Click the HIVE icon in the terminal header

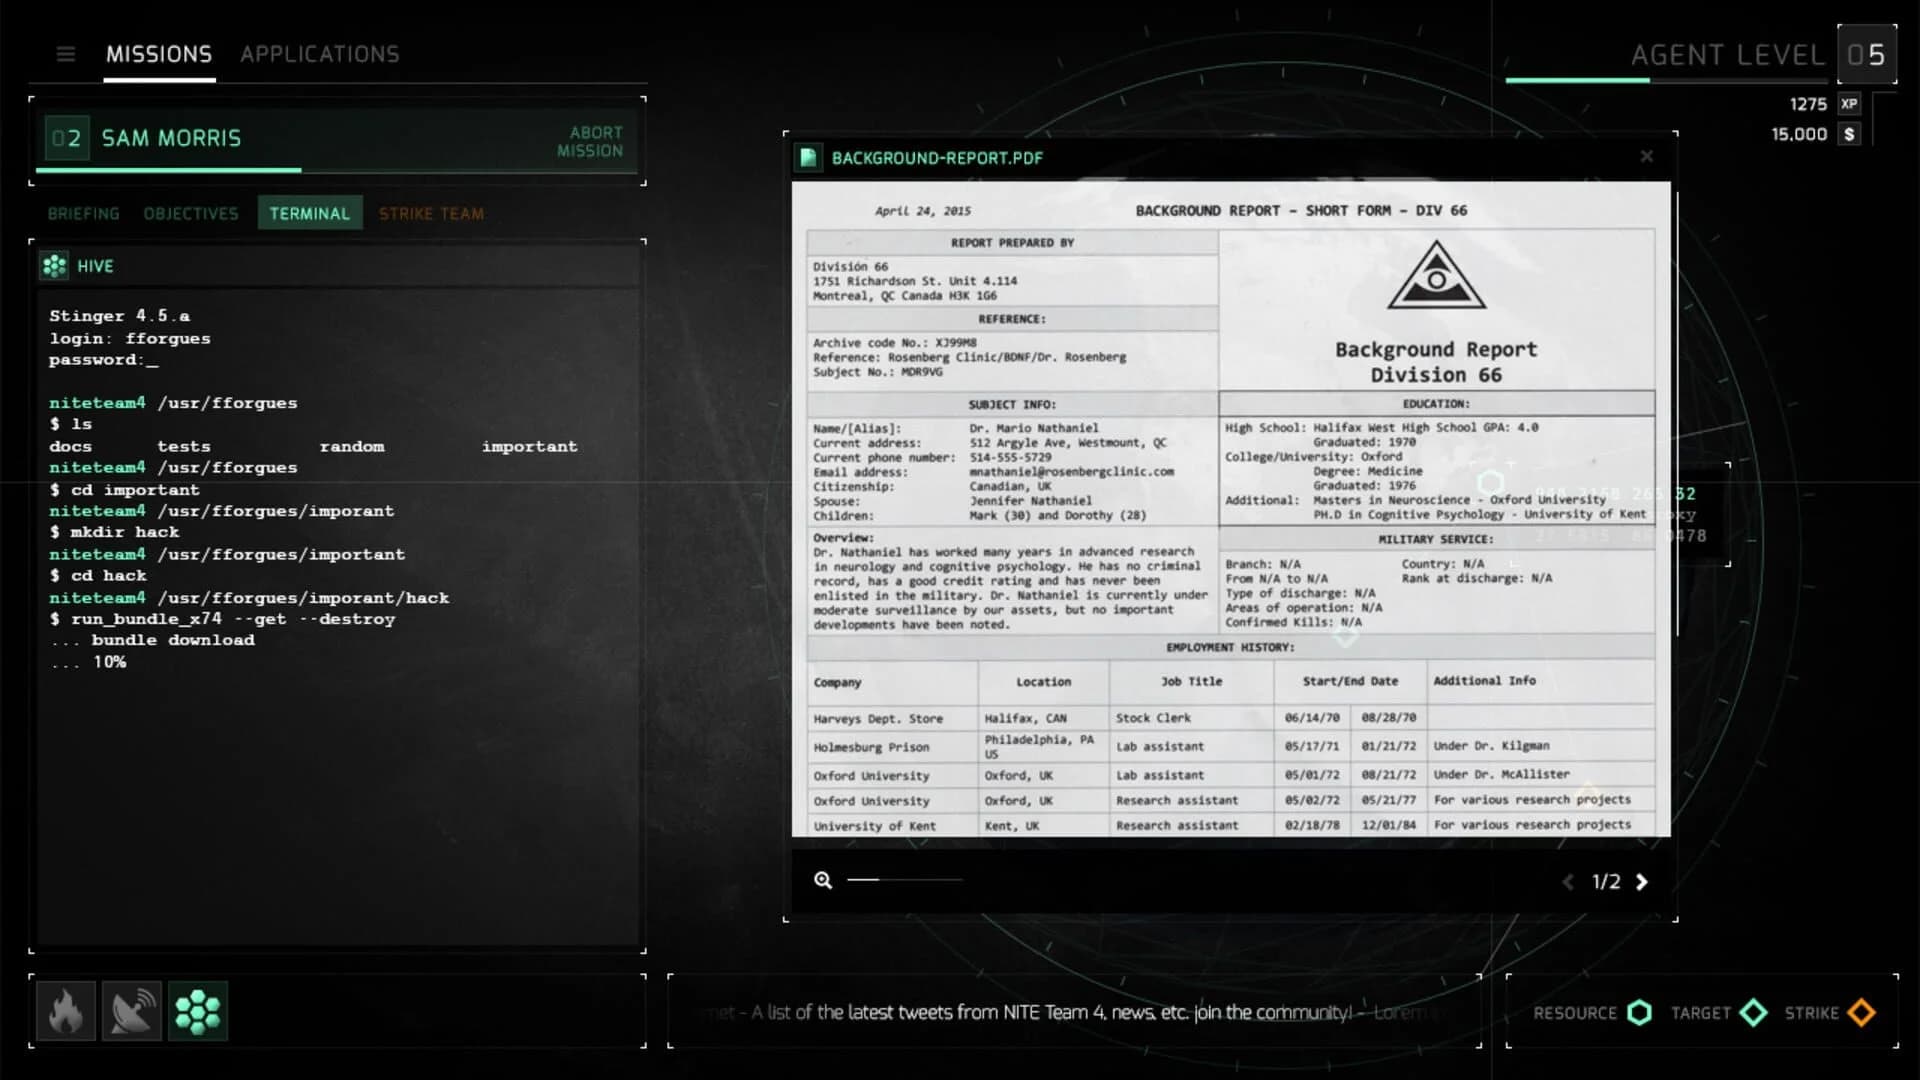click(x=53, y=265)
